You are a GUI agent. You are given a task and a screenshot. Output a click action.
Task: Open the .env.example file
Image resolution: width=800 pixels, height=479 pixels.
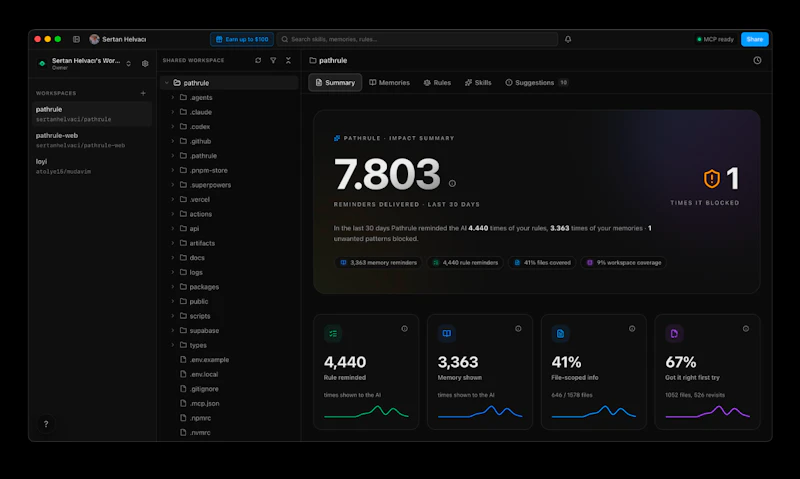tap(229, 360)
